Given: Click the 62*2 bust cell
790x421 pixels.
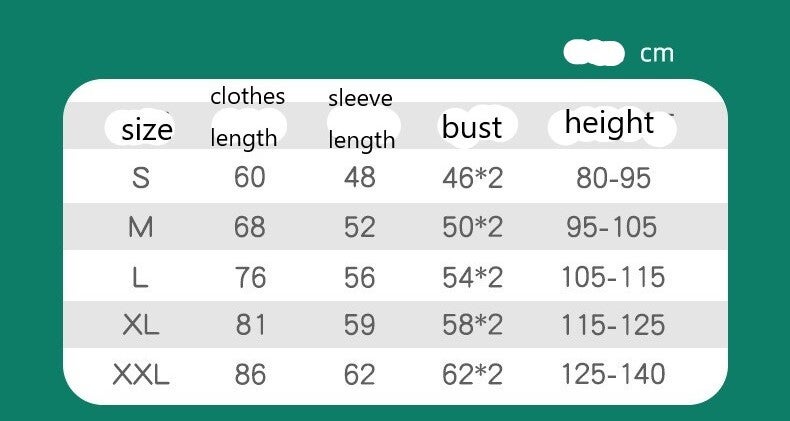Looking at the screenshot, I should (x=472, y=375).
